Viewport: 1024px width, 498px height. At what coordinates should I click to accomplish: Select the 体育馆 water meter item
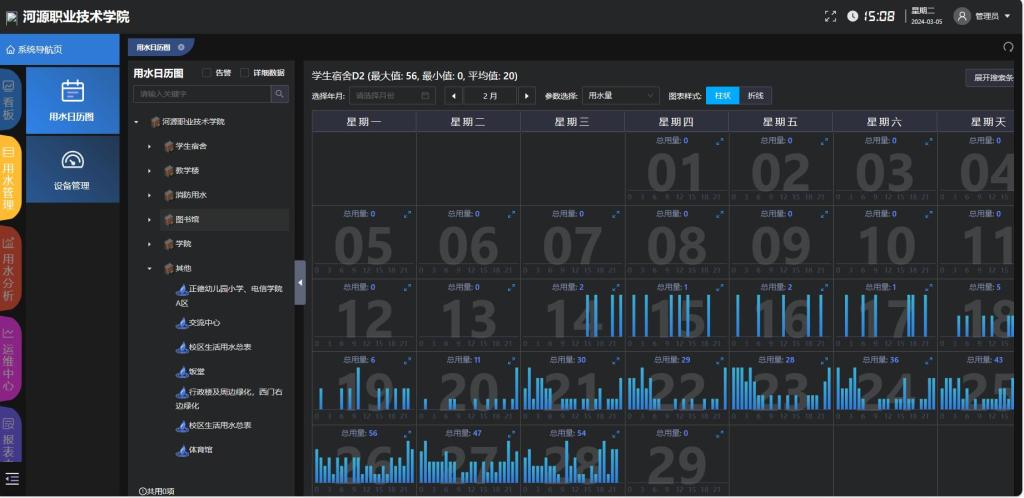pos(201,450)
